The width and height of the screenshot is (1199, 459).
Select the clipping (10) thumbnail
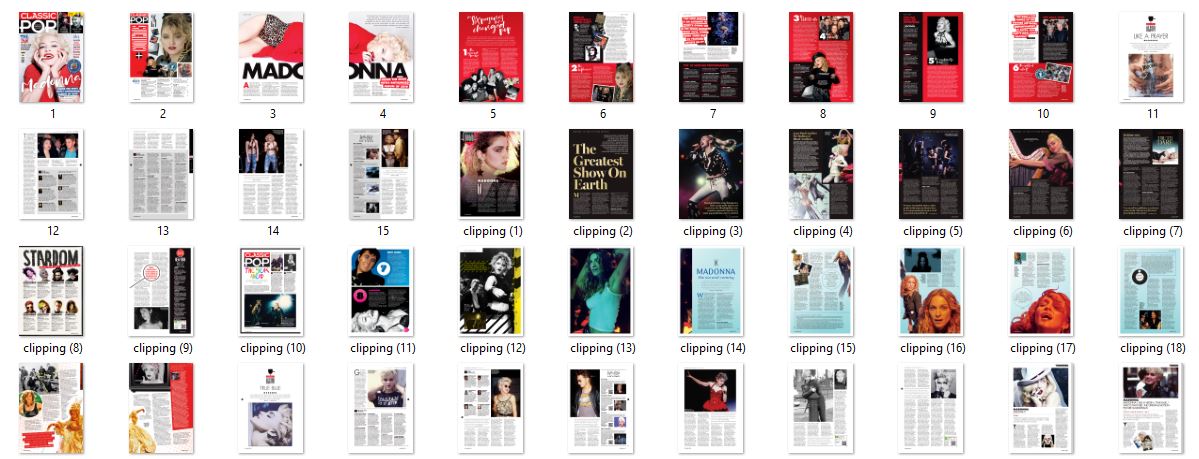[272, 291]
